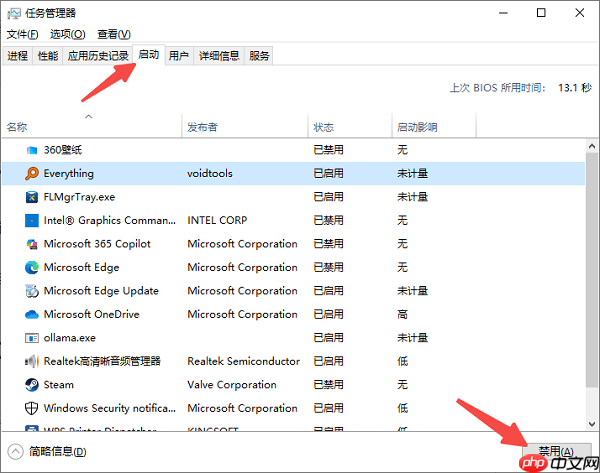Screen dimensions: 600x473
Task: Click 低 impact in Realtek row
Action: 403,361
